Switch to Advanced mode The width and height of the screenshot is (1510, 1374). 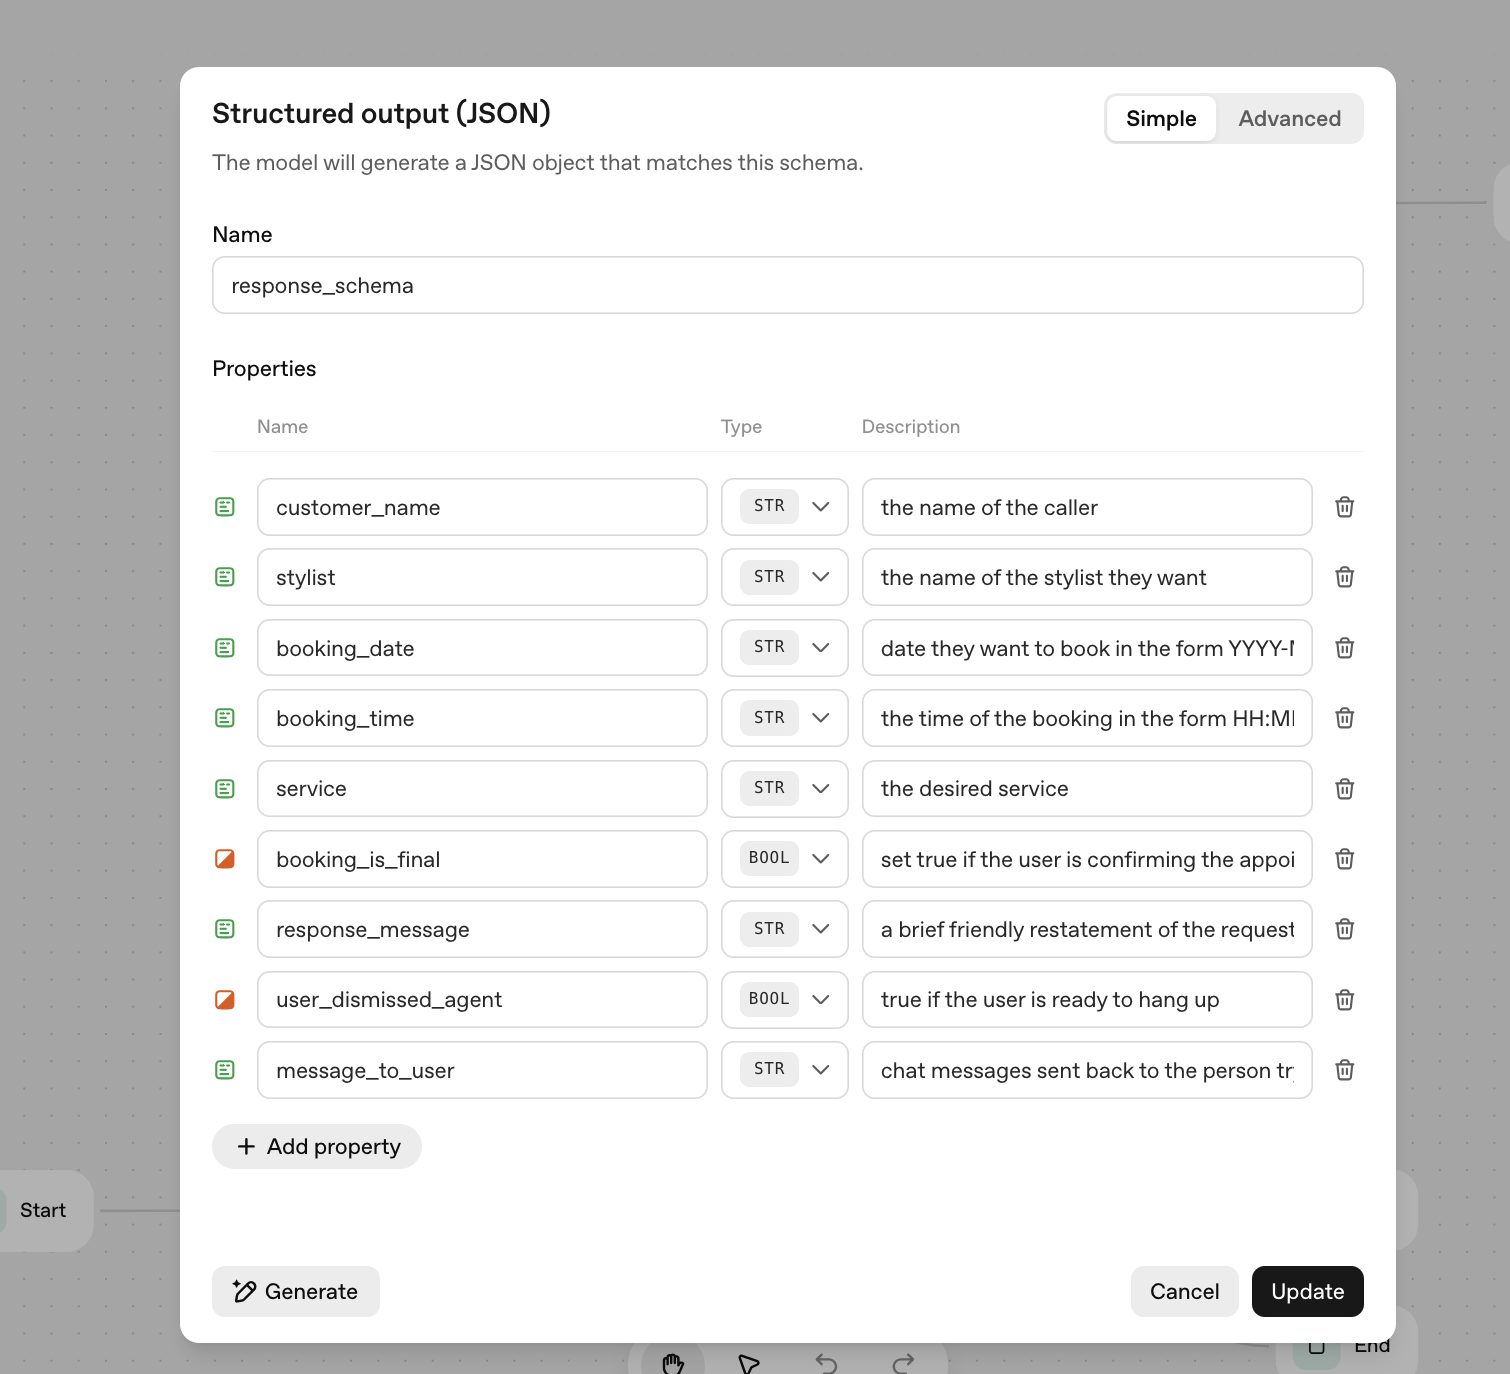(x=1289, y=119)
